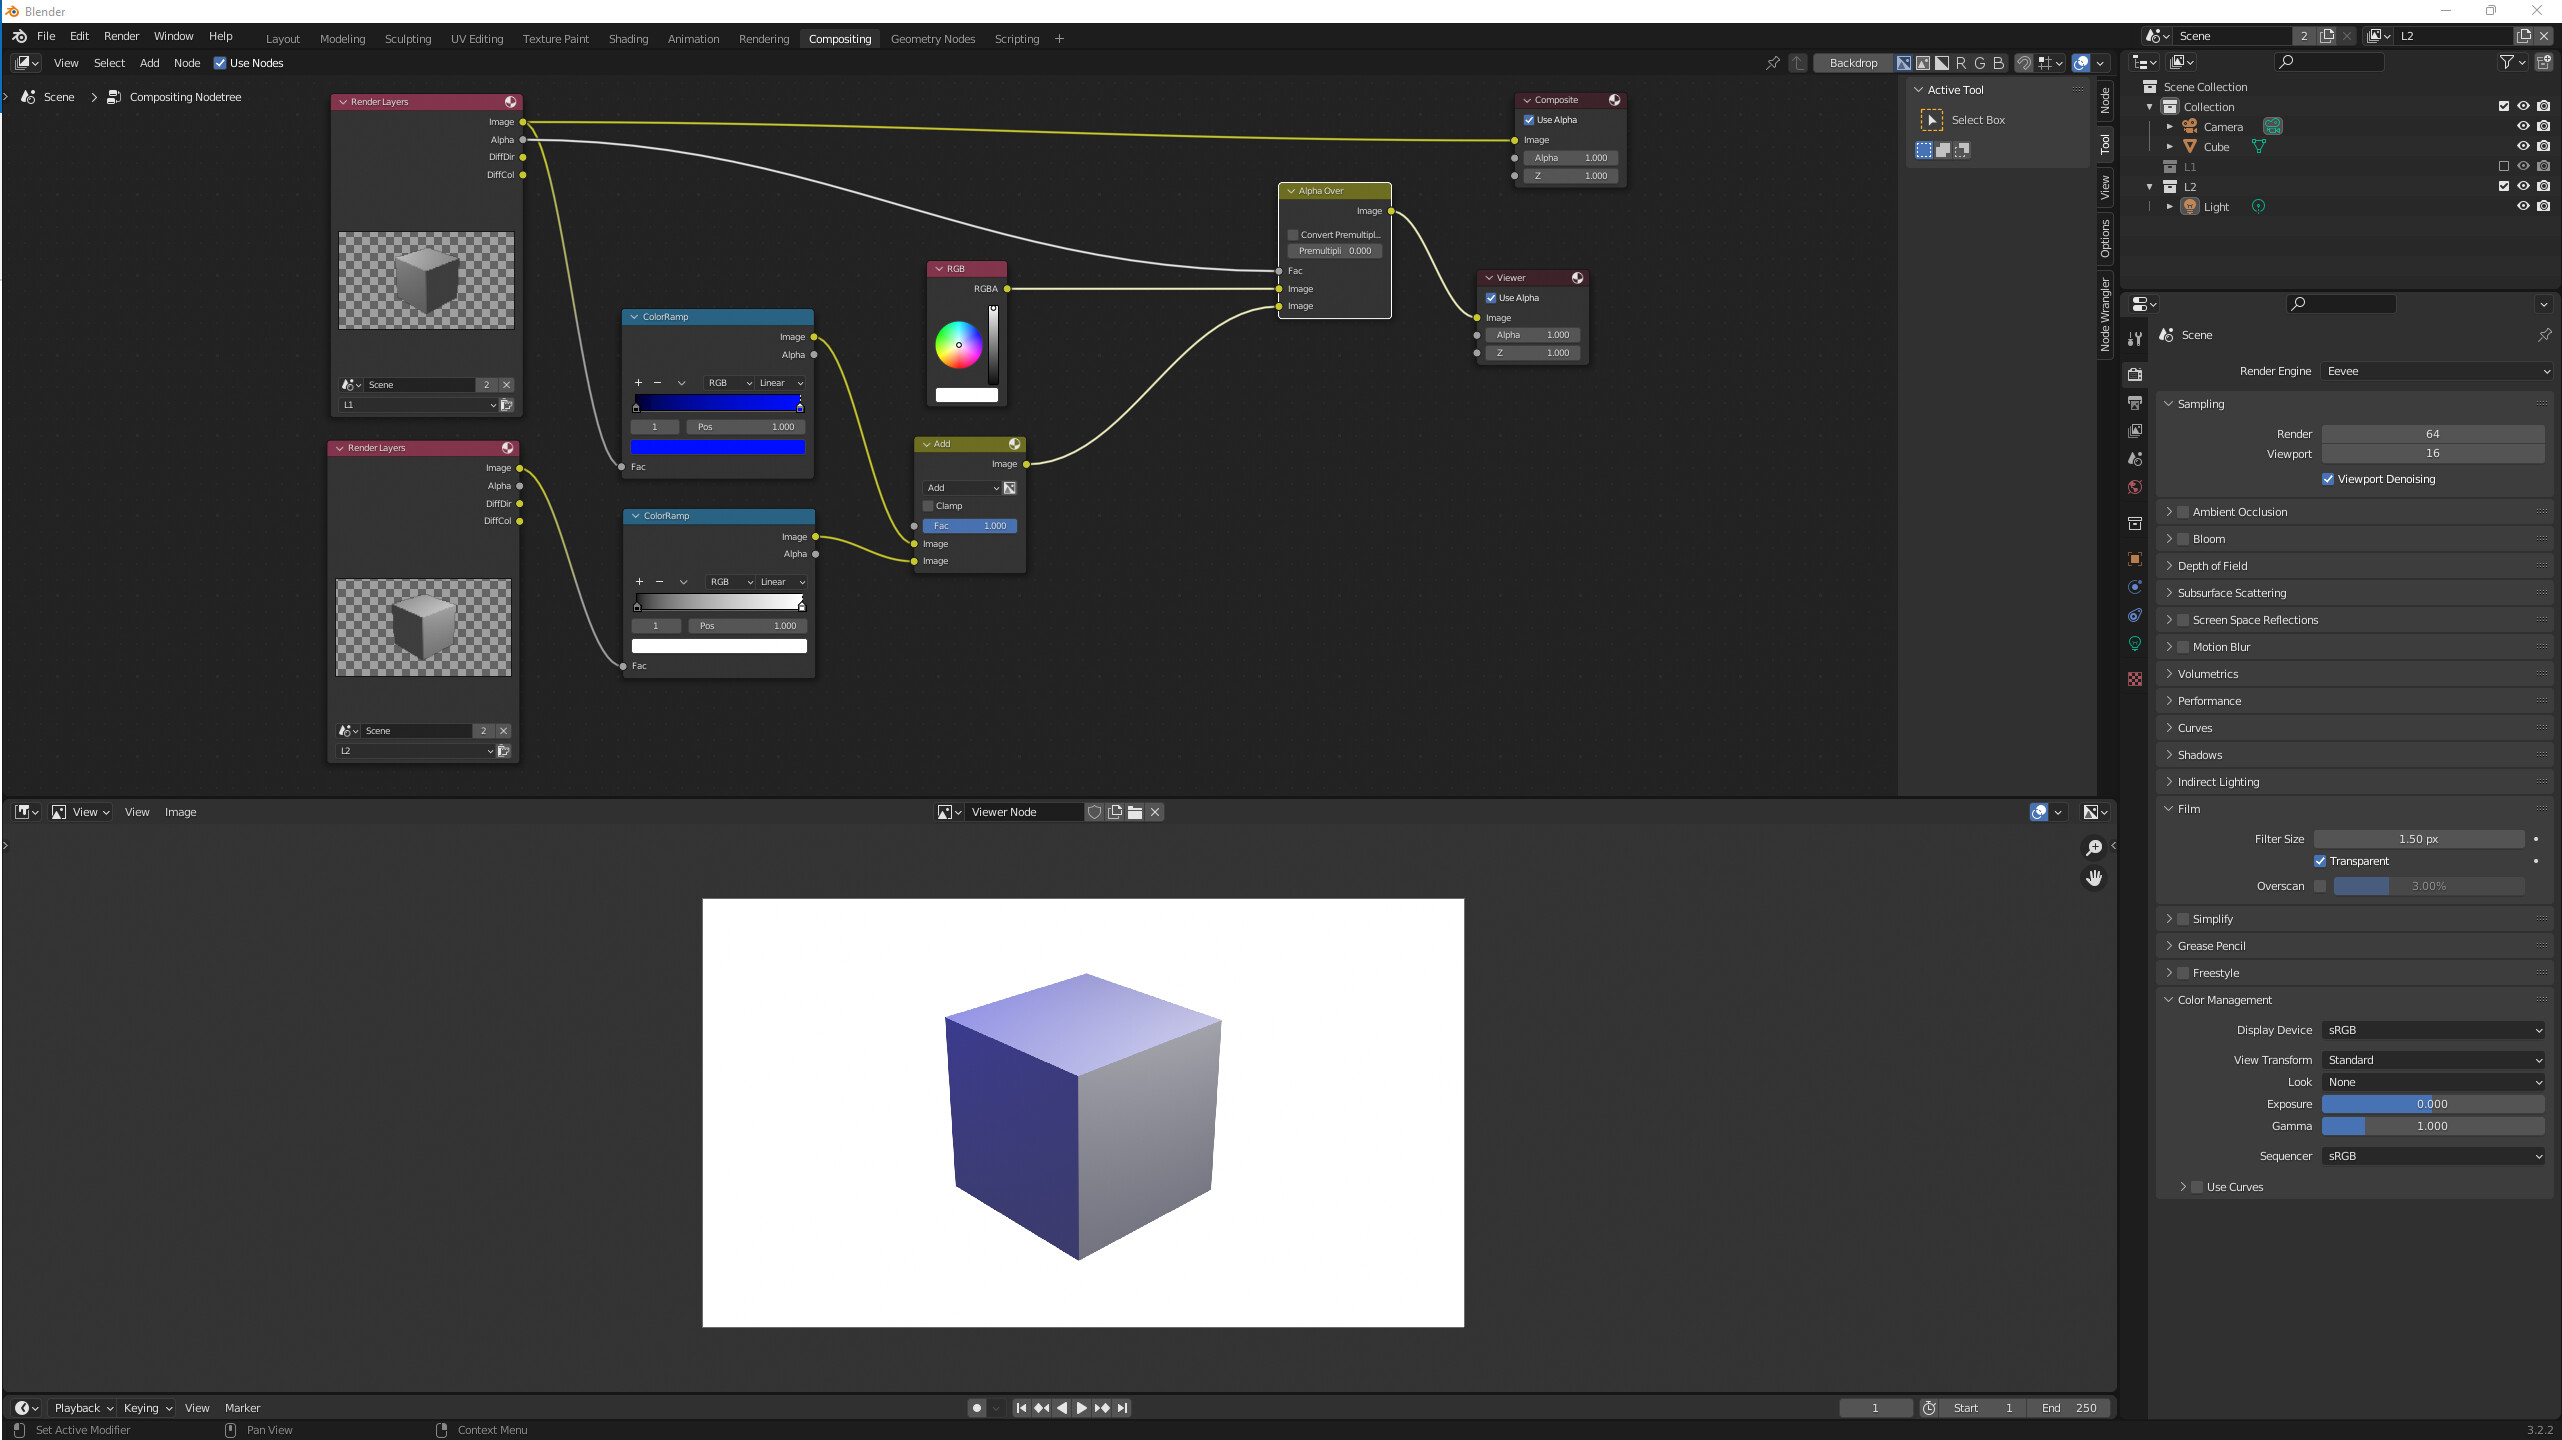Viewport: 2562px width, 1440px height.
Task: Open the Output properties tab
Action: (2135, 402)
